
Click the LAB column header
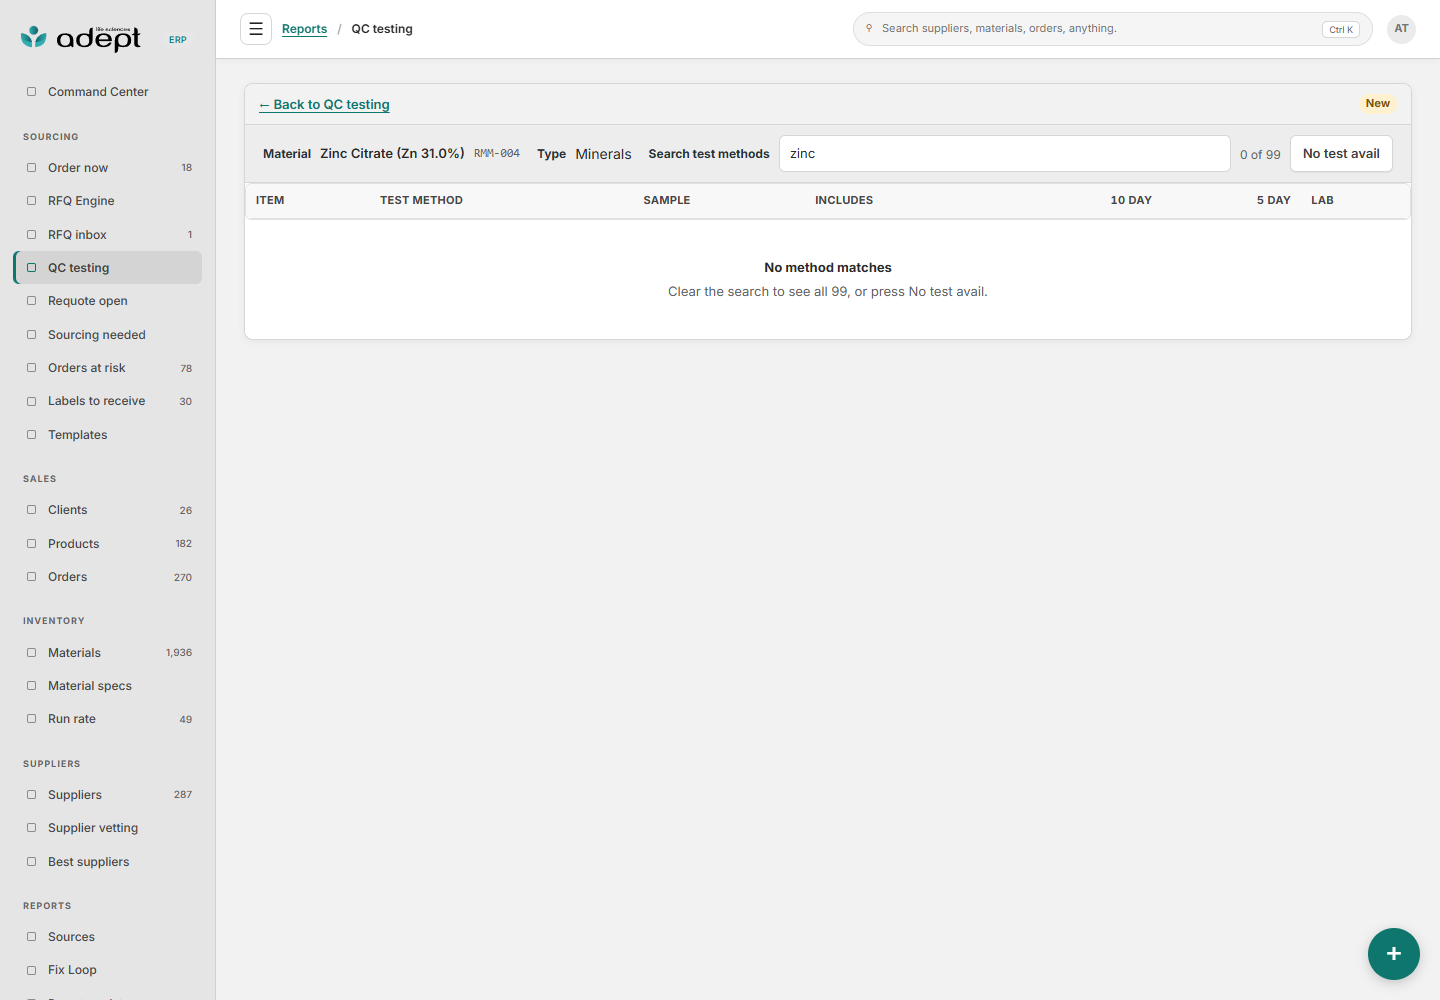pos(1322,200)
